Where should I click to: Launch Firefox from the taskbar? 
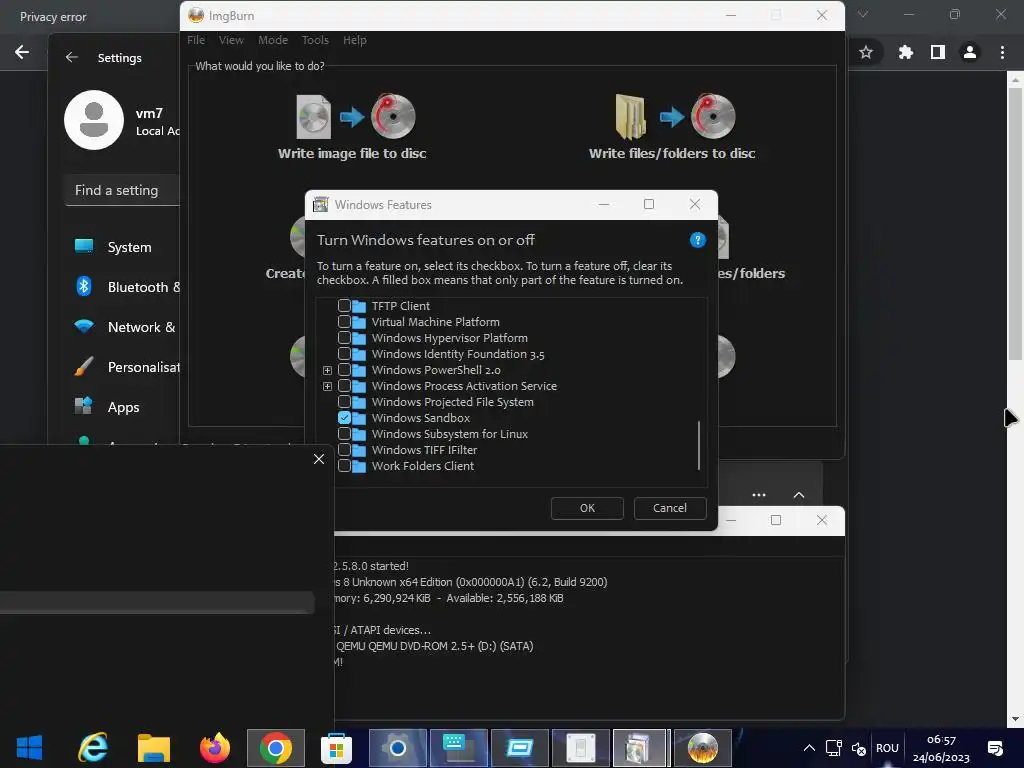tap(215, 748)
